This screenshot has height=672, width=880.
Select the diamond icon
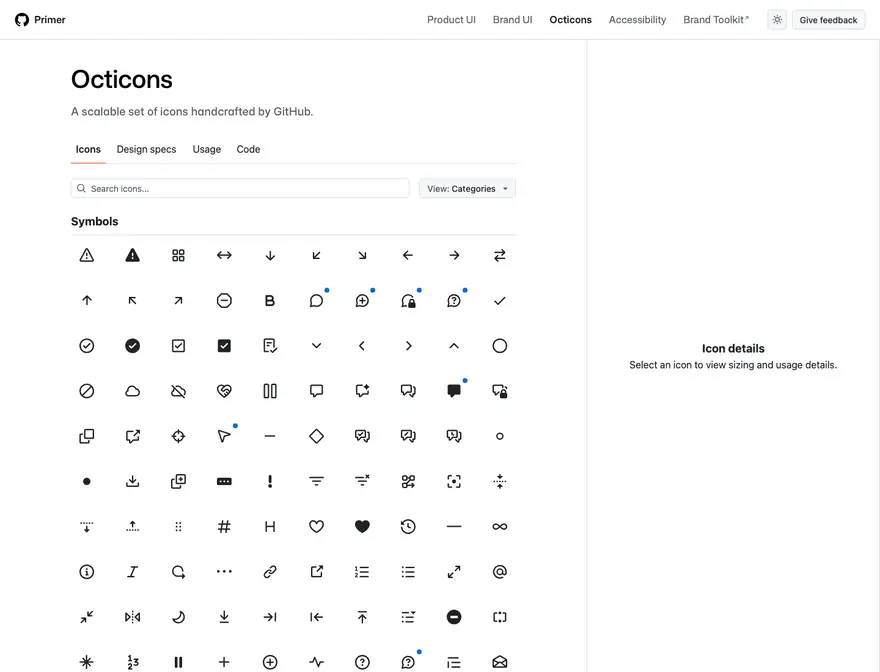(x=317, y=436)
